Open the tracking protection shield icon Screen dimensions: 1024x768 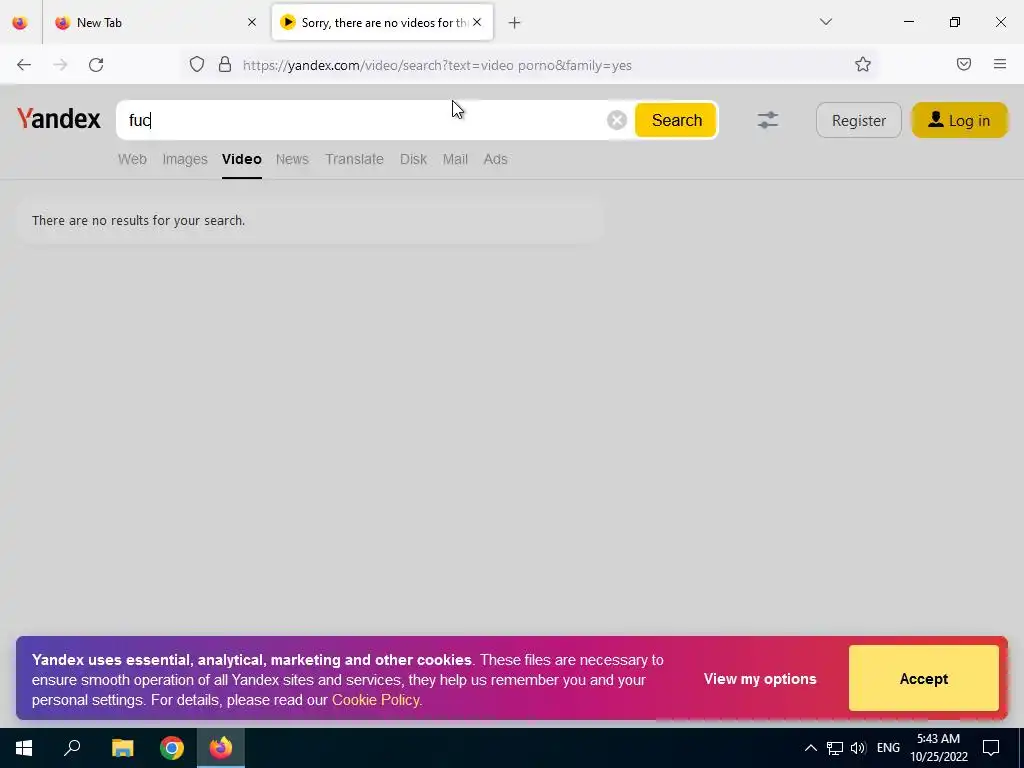point(197,64)
